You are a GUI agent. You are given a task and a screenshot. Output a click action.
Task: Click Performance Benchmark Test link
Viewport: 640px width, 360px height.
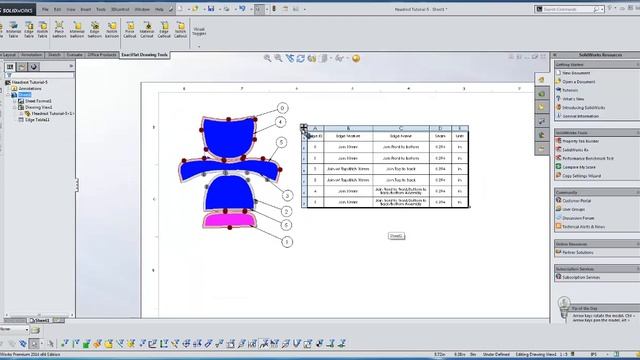tap(588, 158)
